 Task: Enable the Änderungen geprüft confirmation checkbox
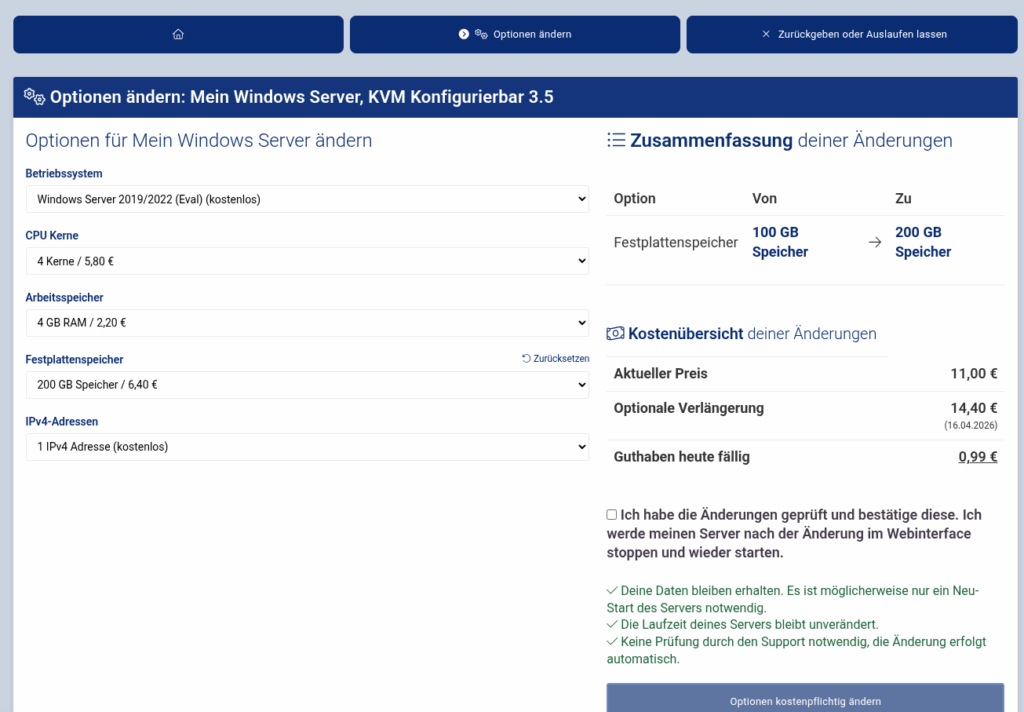(x=611, y=514)
